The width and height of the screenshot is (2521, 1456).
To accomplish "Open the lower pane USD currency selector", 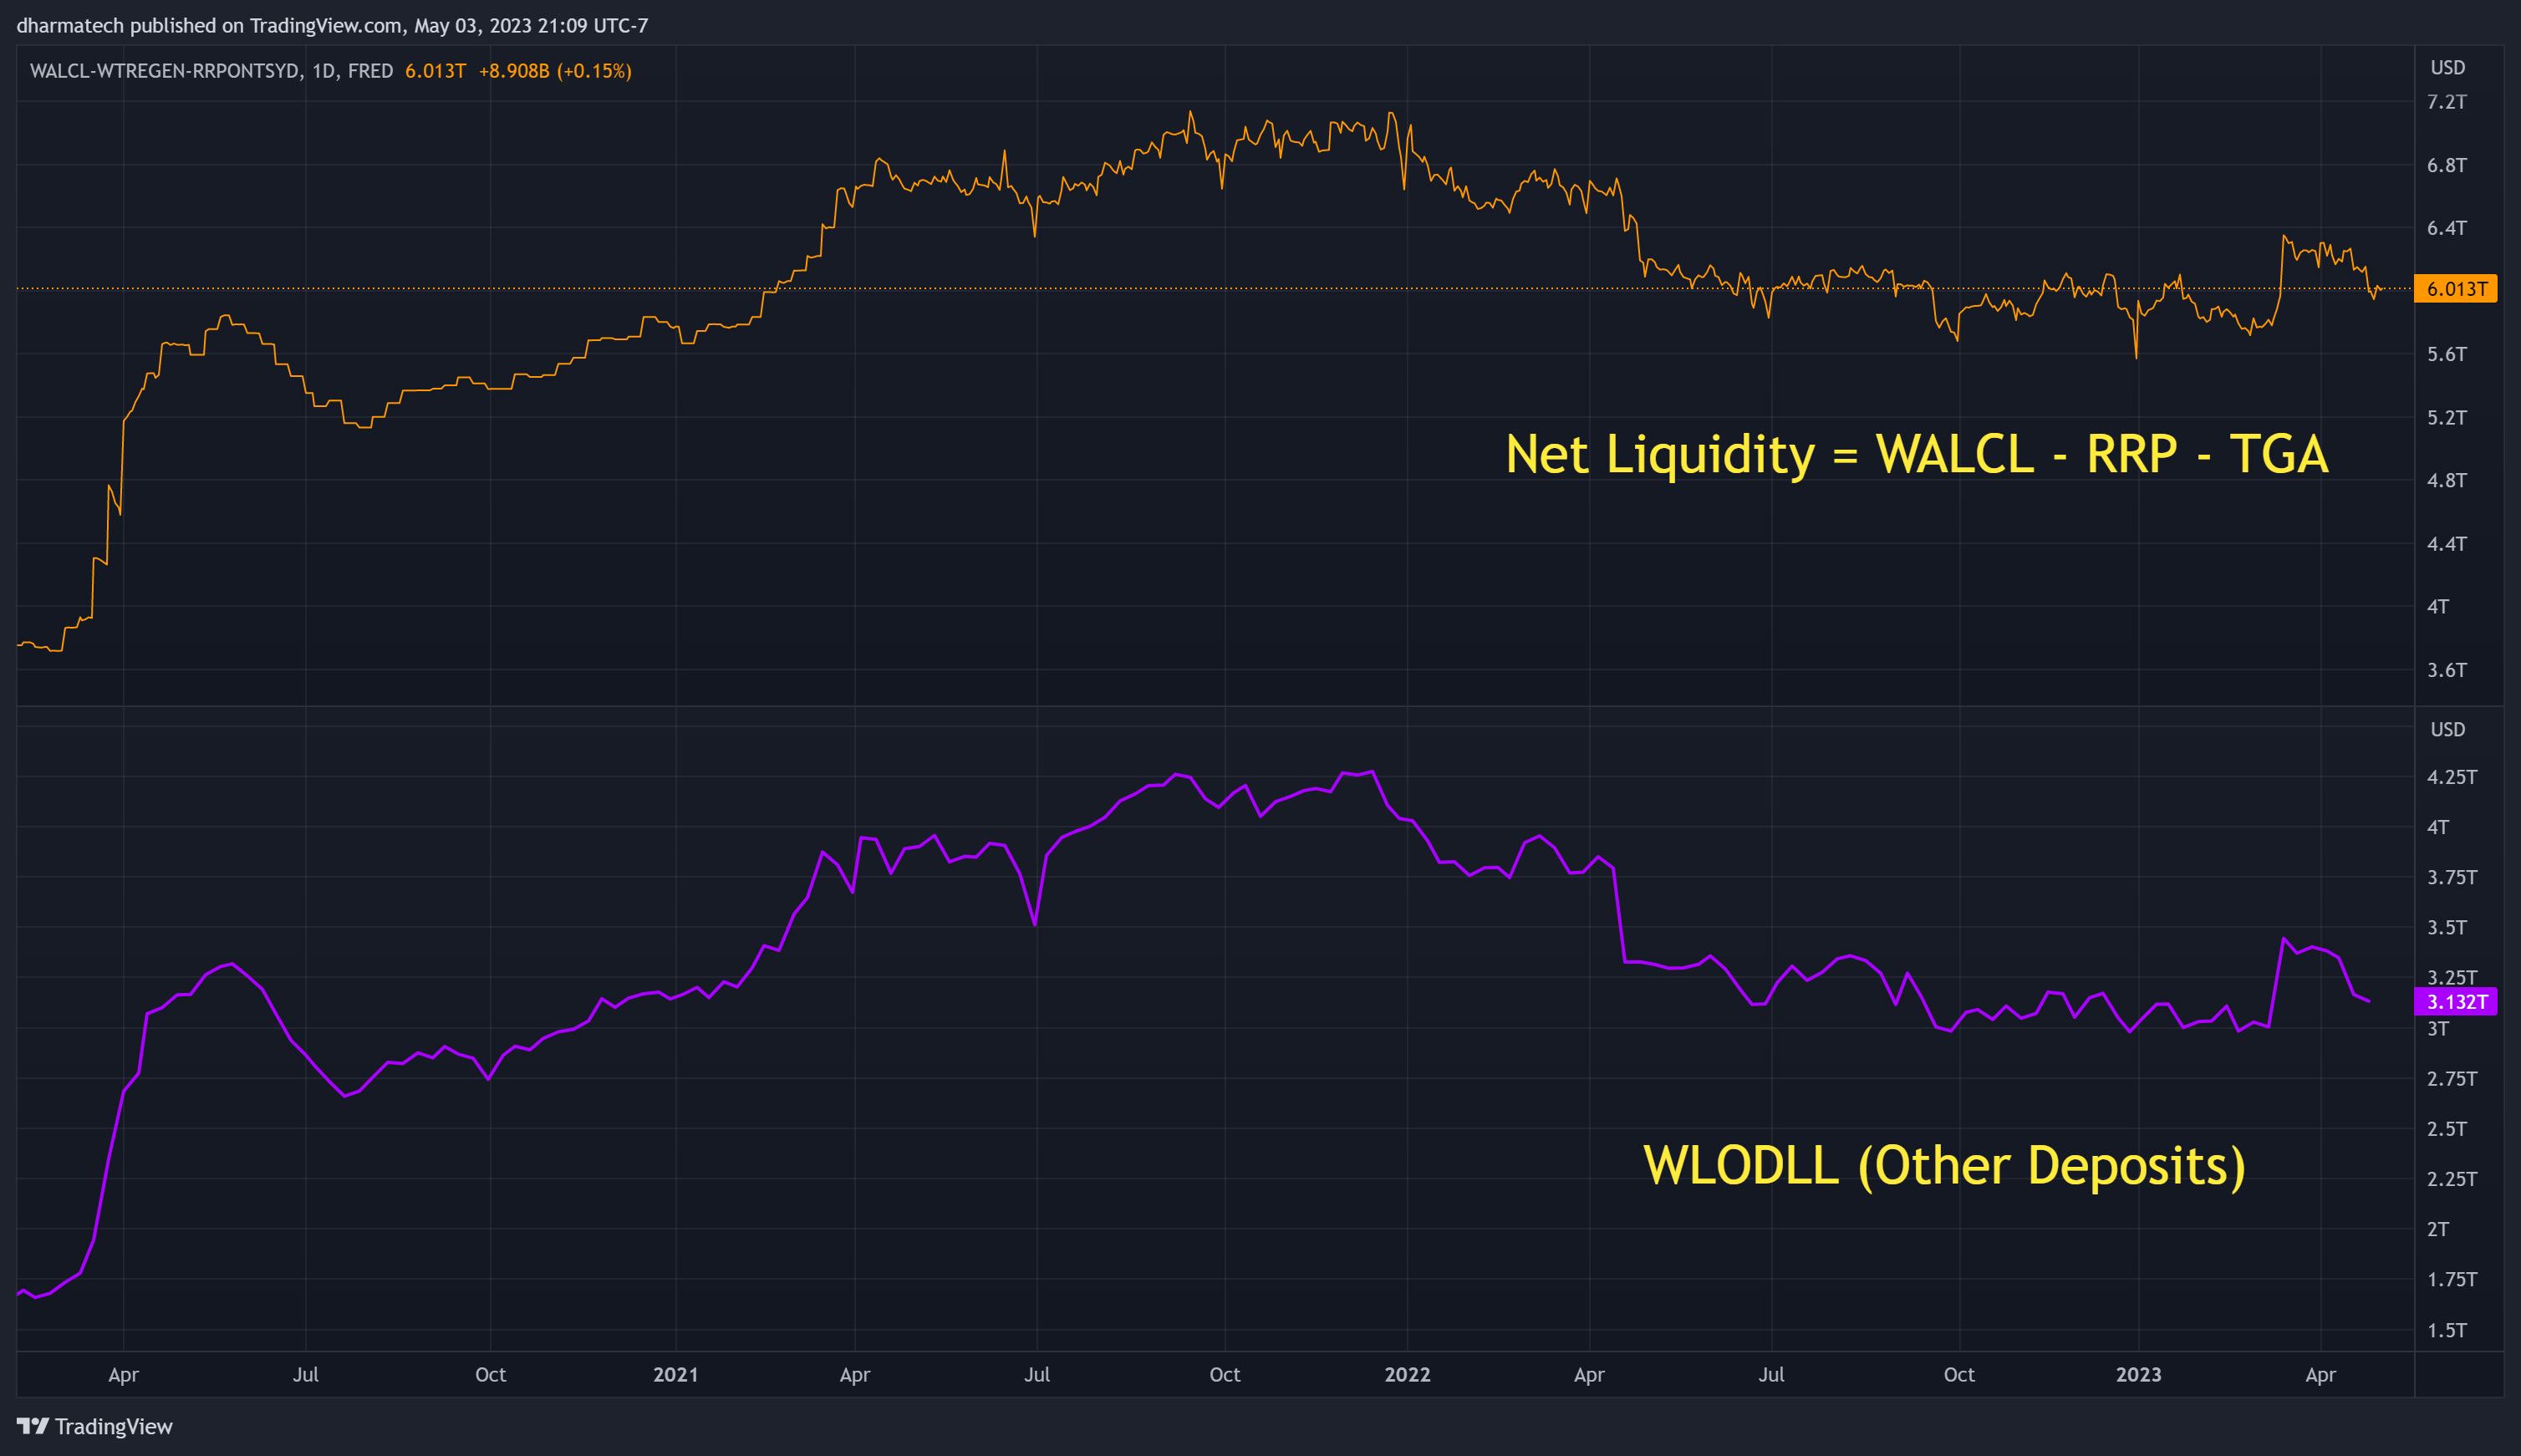I will [x=2447, y=729].
